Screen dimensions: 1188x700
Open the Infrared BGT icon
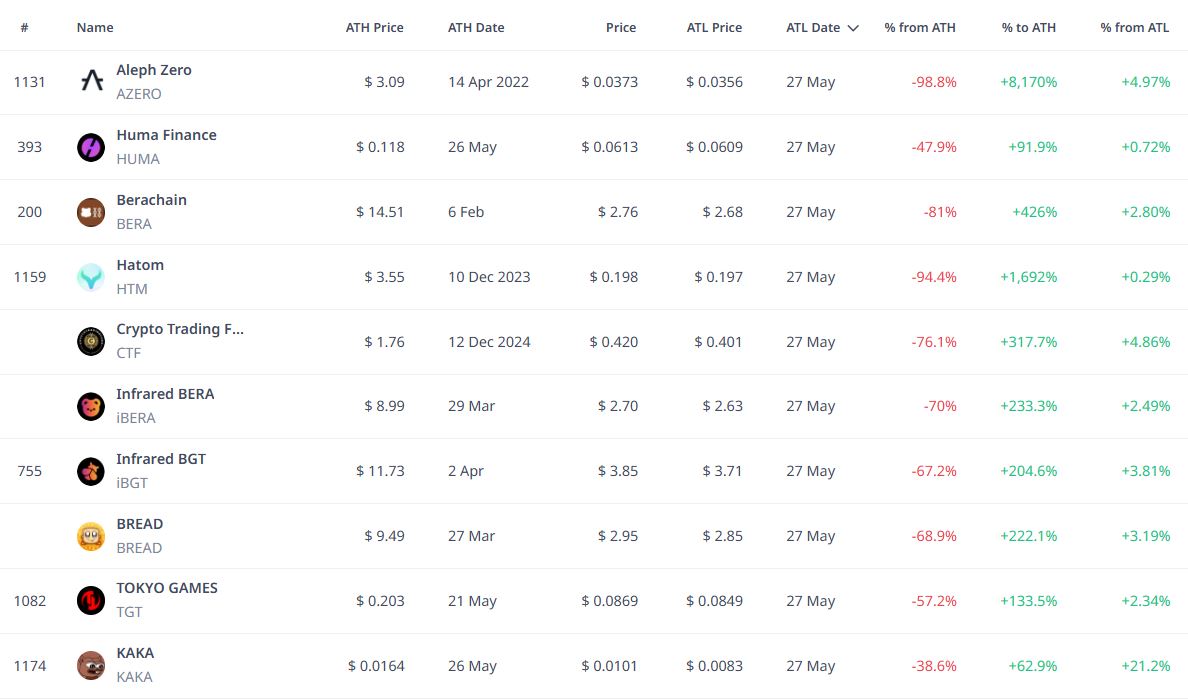coord(91,471)
